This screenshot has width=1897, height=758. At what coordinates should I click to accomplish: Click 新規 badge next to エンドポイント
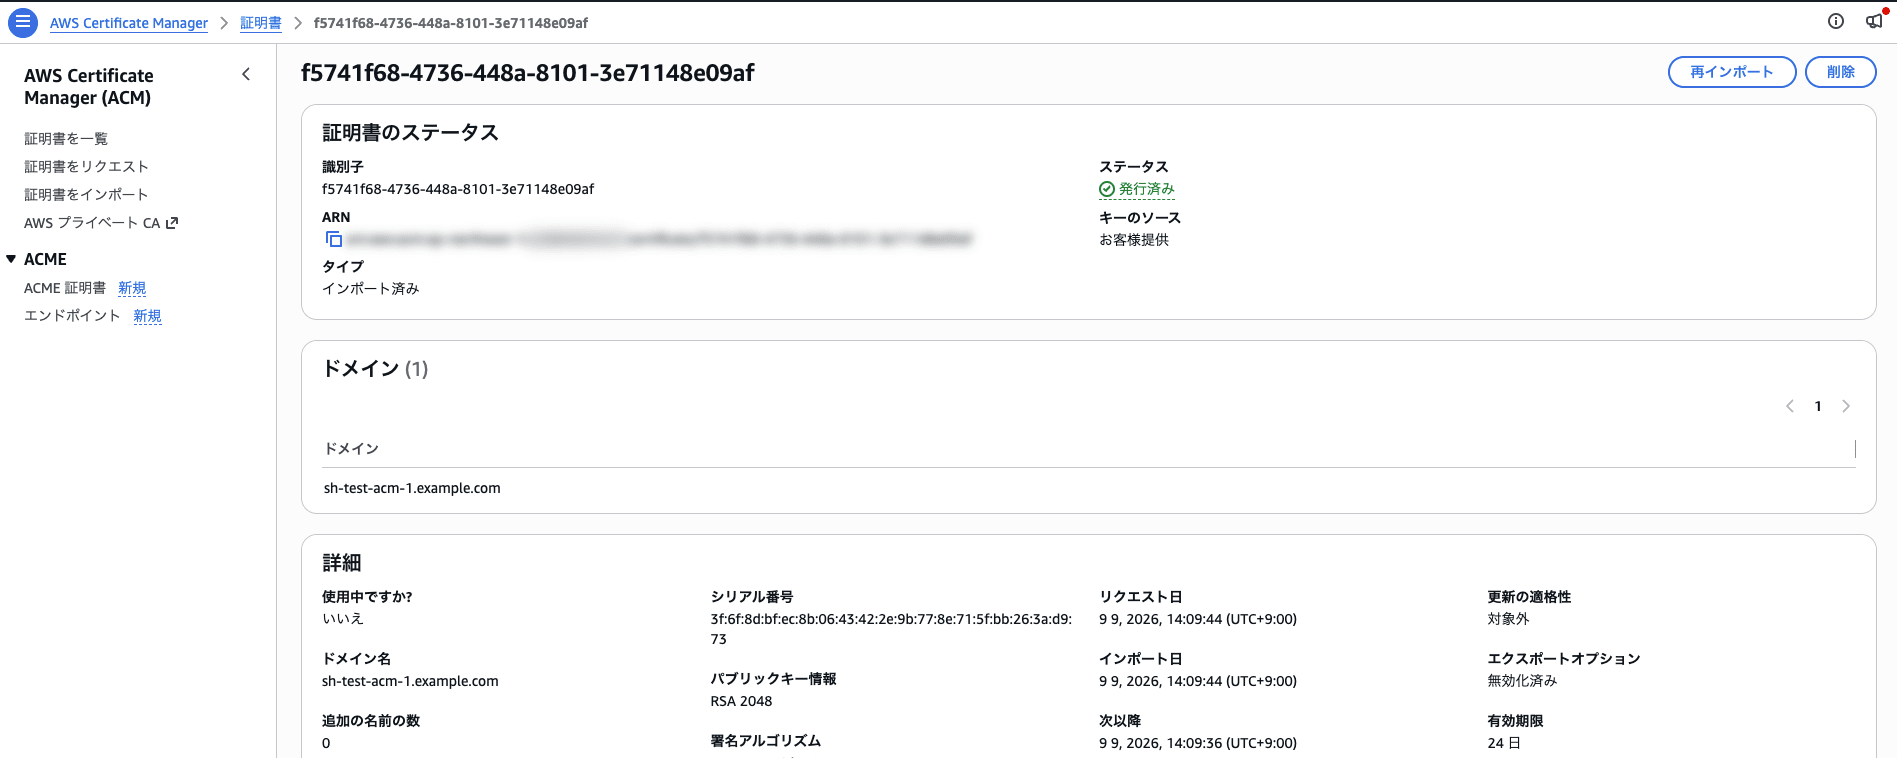147,316
